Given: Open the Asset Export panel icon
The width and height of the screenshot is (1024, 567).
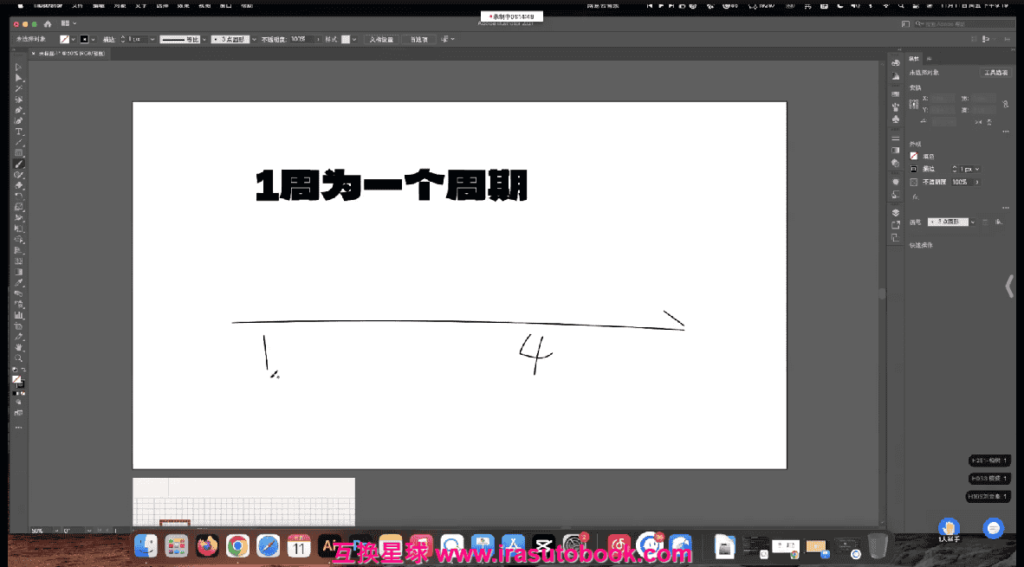Looking at the screenshot, I should [x=895, y=225].
